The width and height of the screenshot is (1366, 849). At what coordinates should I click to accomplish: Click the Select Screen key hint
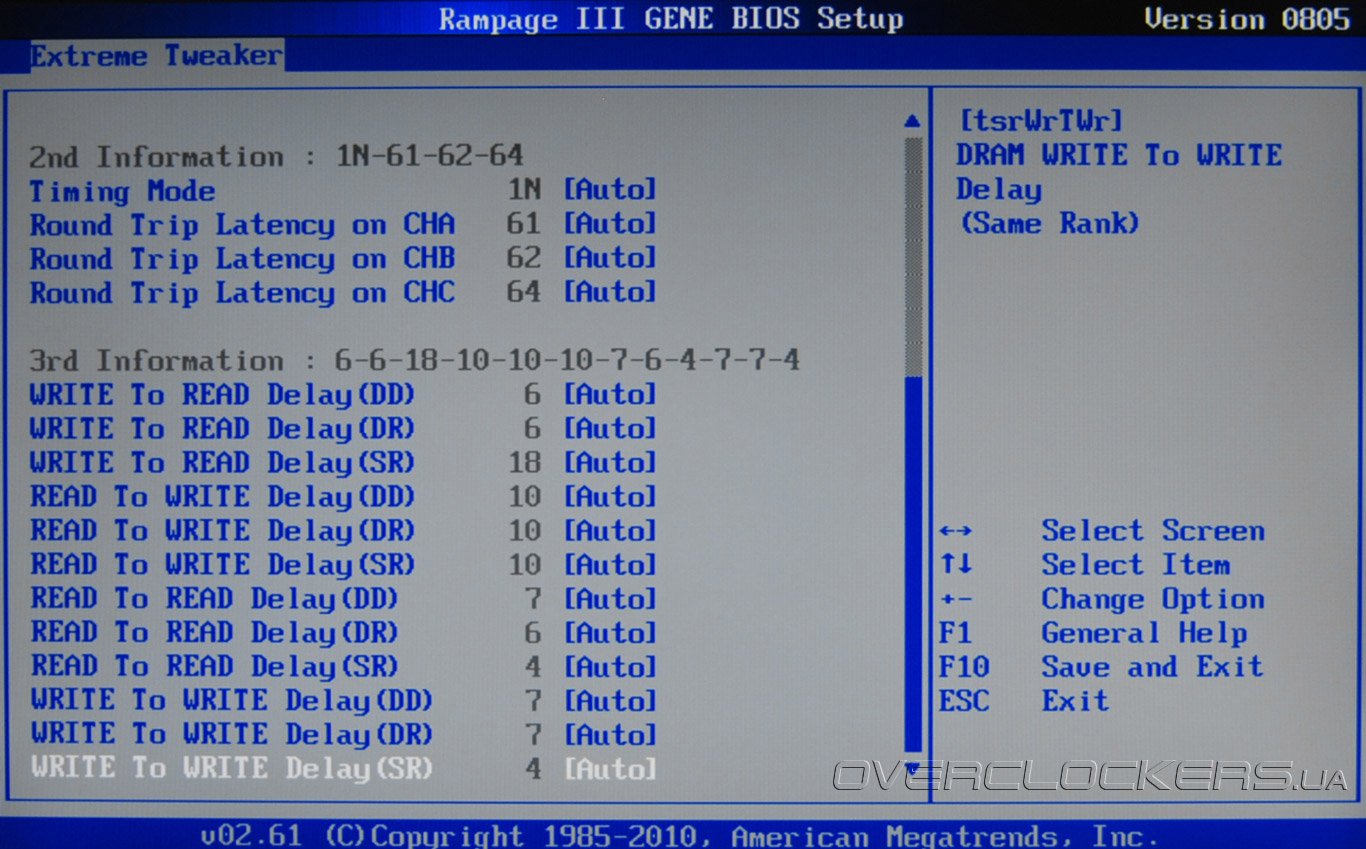tap(1102, 530)
